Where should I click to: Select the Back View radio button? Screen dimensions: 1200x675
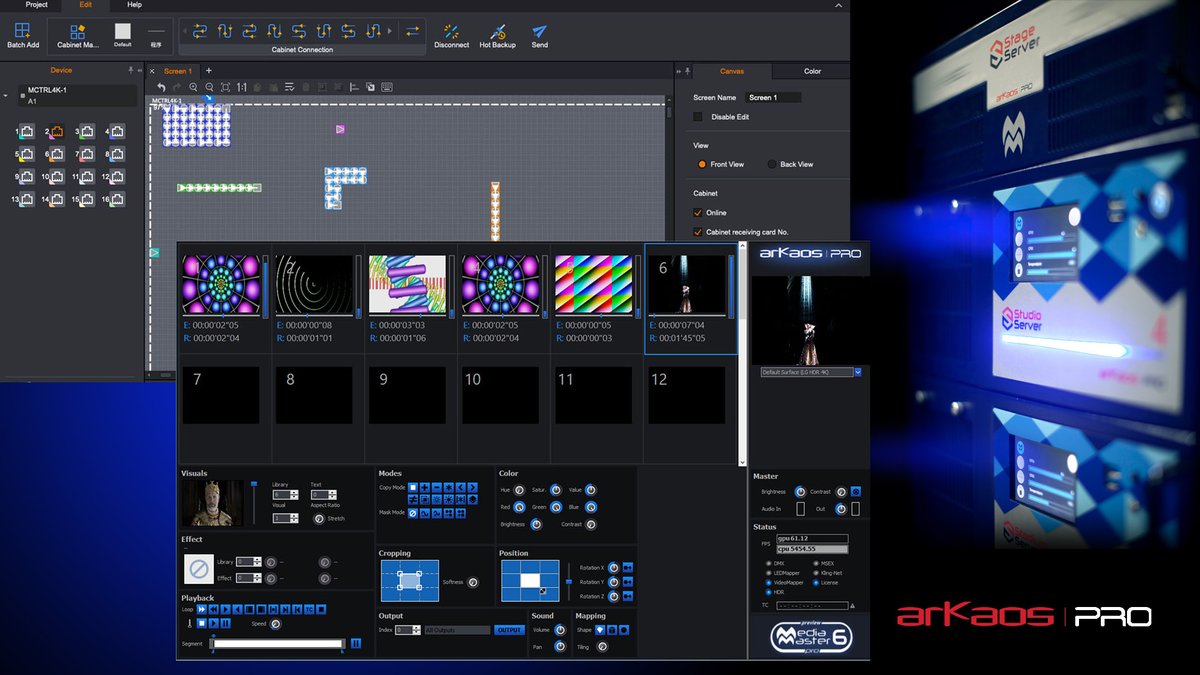pyautogui.click(x=771, y=164)
